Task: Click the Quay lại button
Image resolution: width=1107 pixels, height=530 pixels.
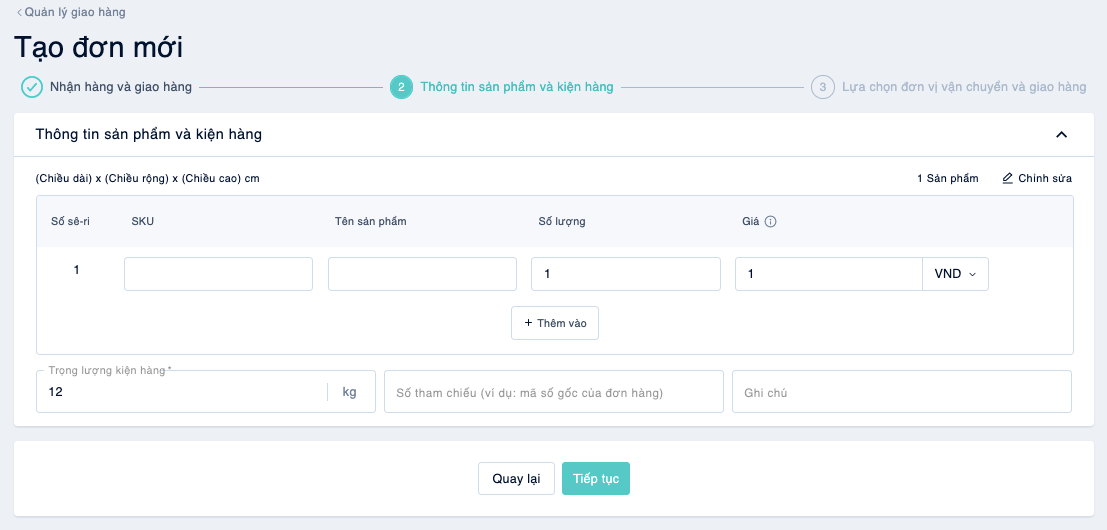Action: point(516,478)
